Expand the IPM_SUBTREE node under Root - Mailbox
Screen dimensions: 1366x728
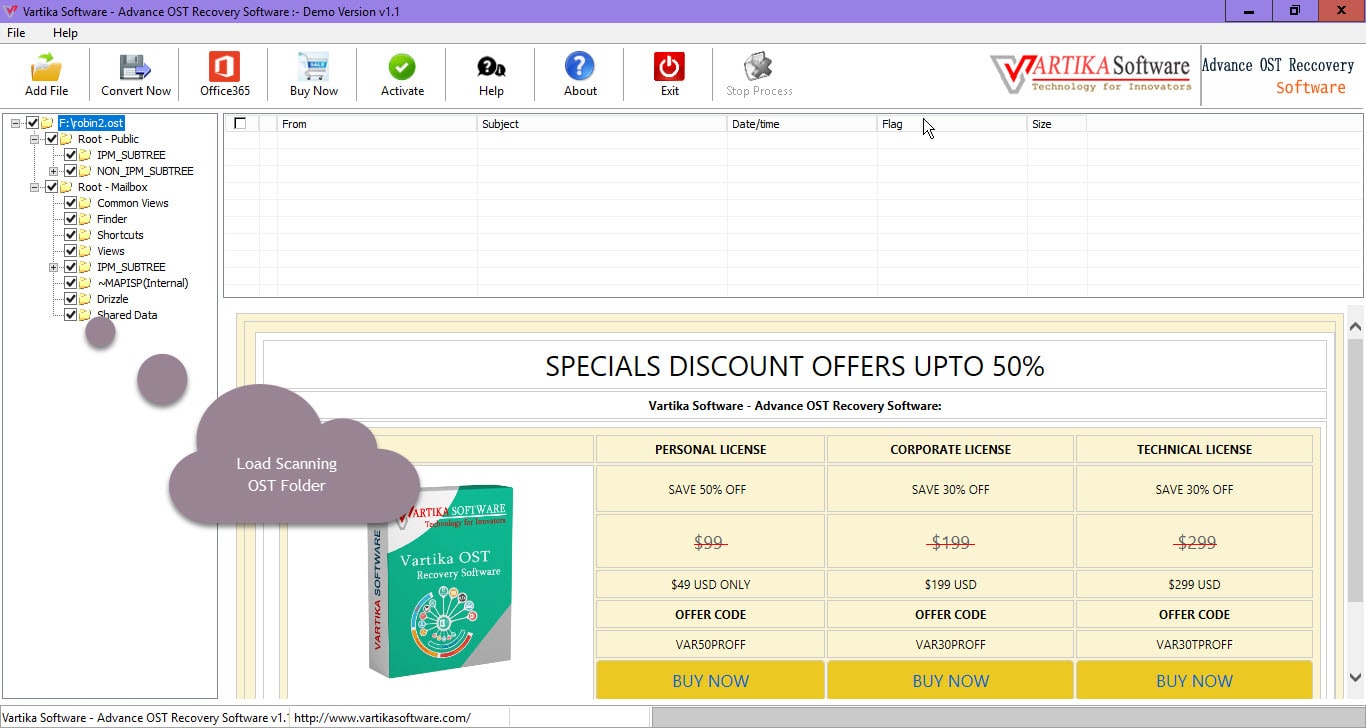pyautogui.click(x=54, y=267)
